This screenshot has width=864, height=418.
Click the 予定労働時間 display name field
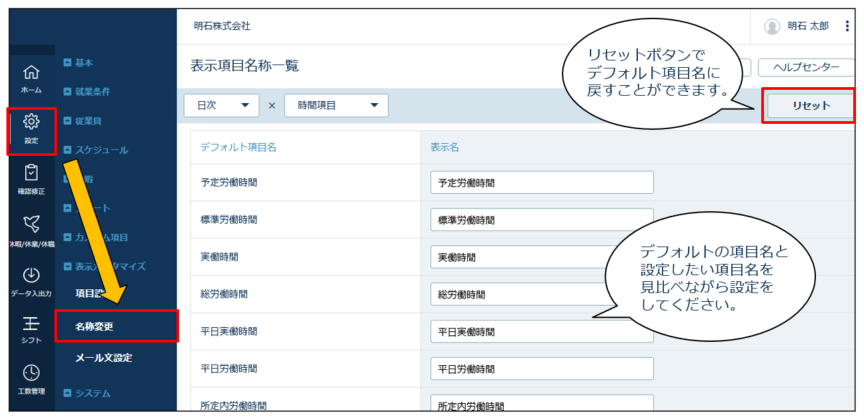point(542,182)
